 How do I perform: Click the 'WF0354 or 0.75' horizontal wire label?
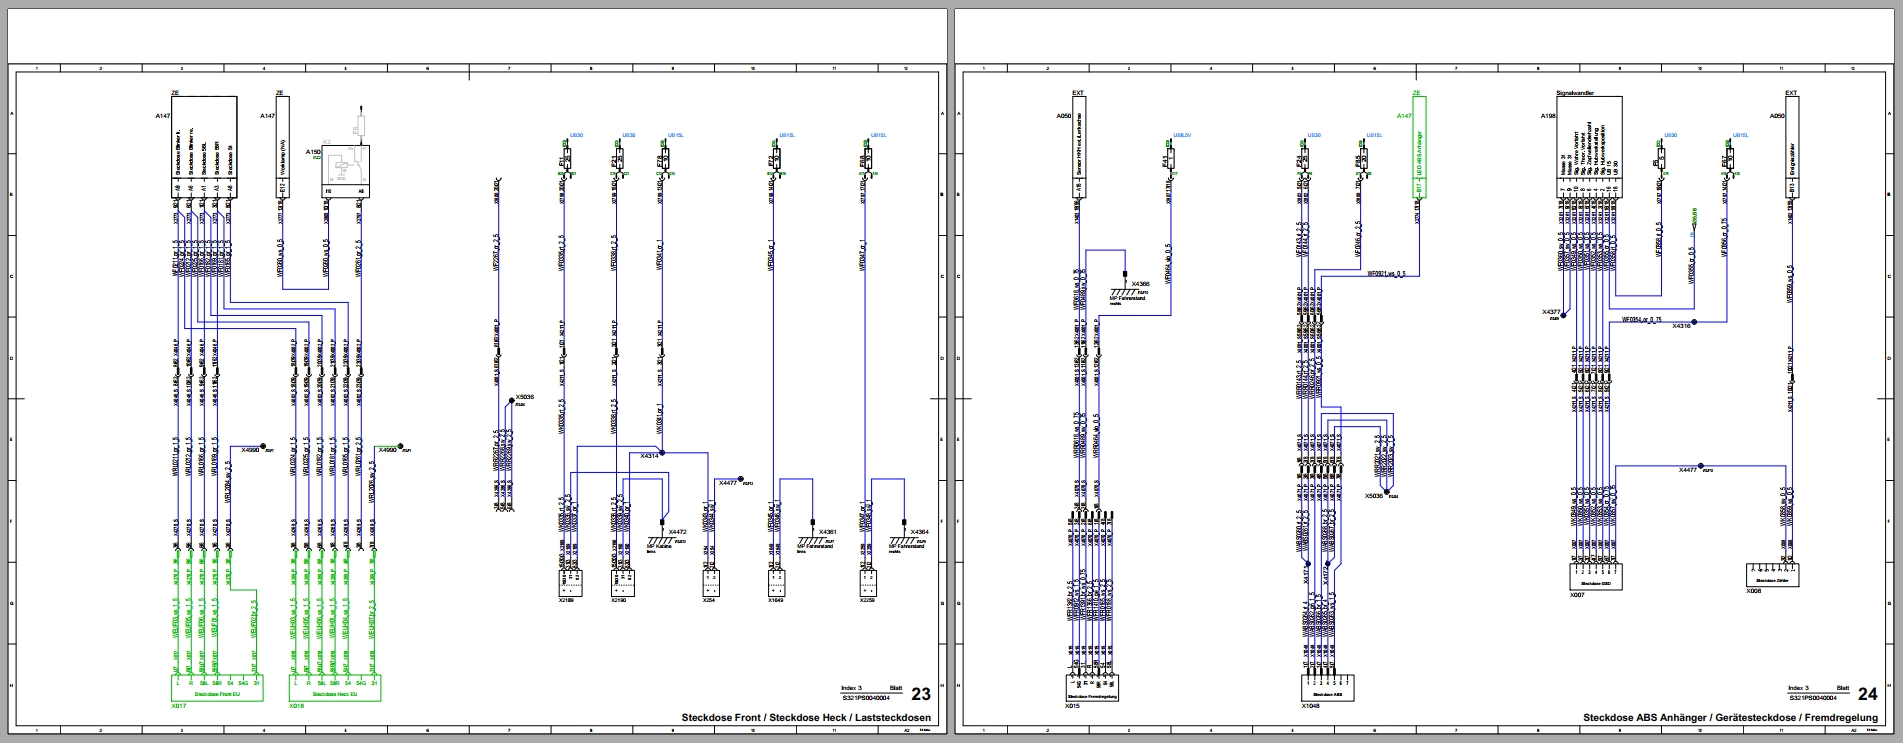click(x=1642, y=319)
